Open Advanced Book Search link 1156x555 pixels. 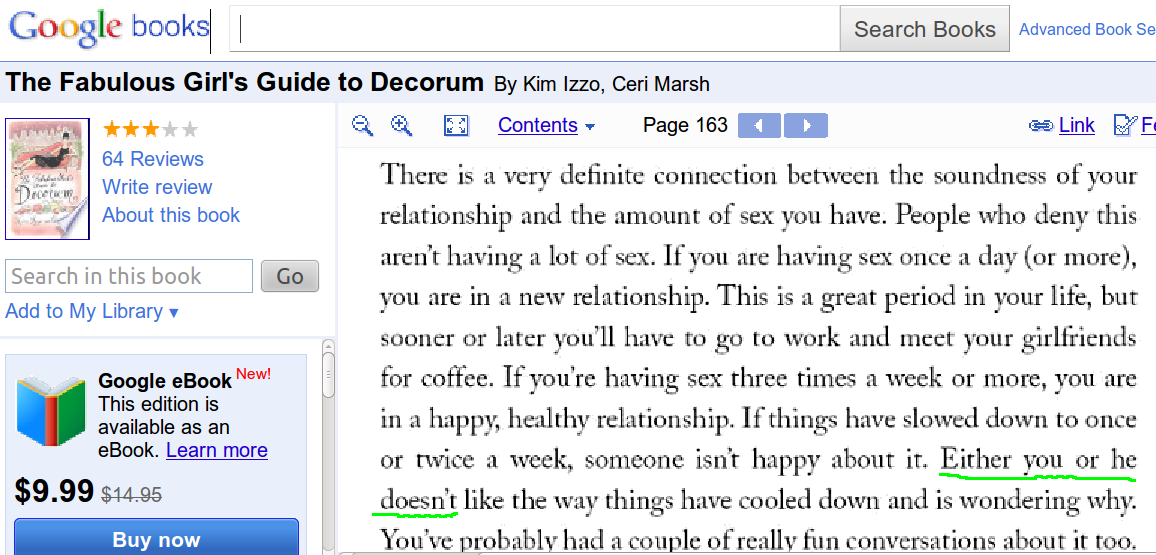(x=1087, y=29)
